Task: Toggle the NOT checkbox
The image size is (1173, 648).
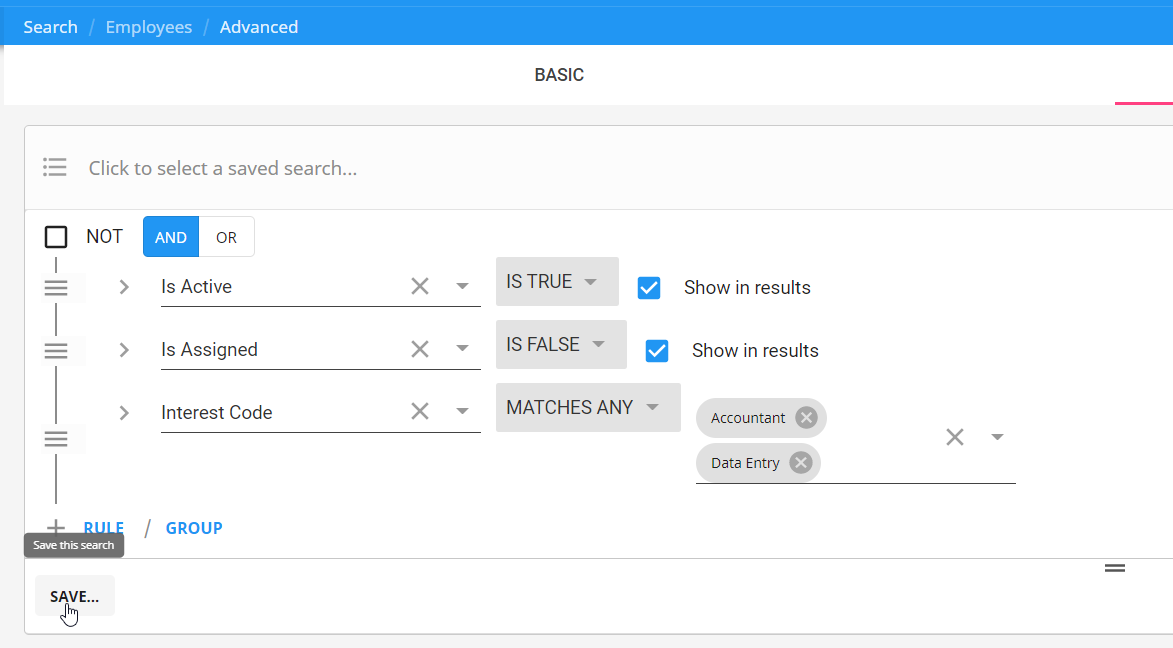Action: tap(56, 237)
